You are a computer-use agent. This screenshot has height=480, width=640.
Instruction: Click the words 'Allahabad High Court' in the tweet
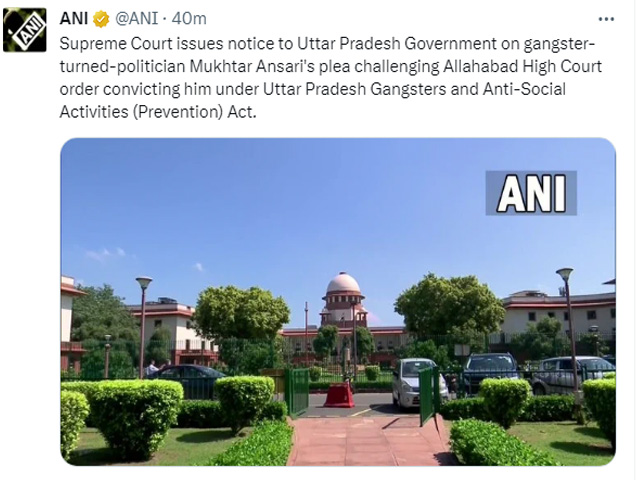523,67
